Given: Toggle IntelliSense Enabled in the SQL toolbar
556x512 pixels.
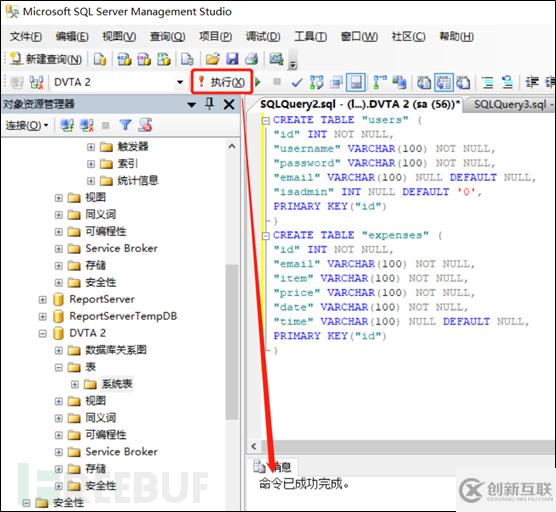Looking at the screenshot, I should (x=356, y=82).
